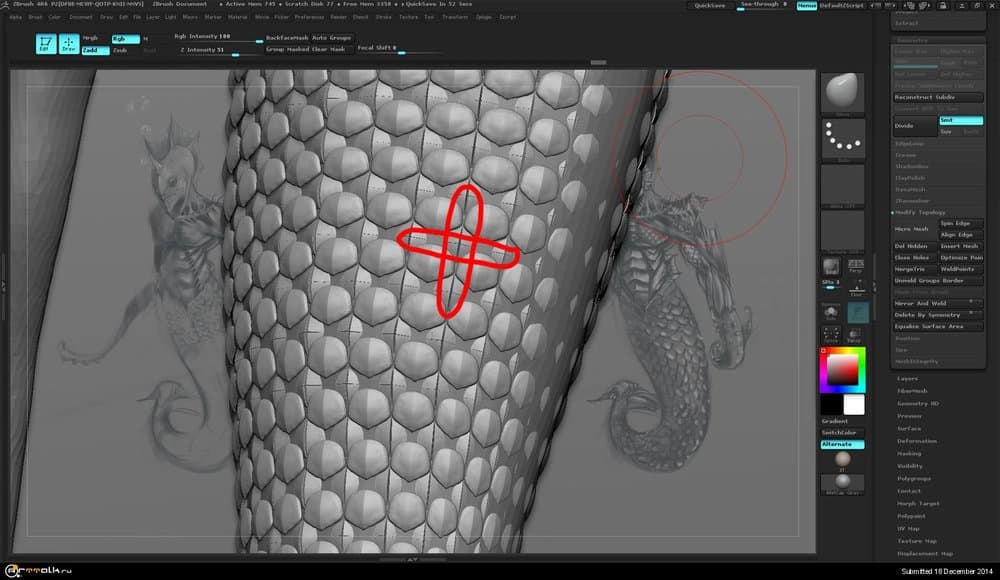Toggle the Rgb paint mode
The image size is (1000, 580).
pos(125,39)
